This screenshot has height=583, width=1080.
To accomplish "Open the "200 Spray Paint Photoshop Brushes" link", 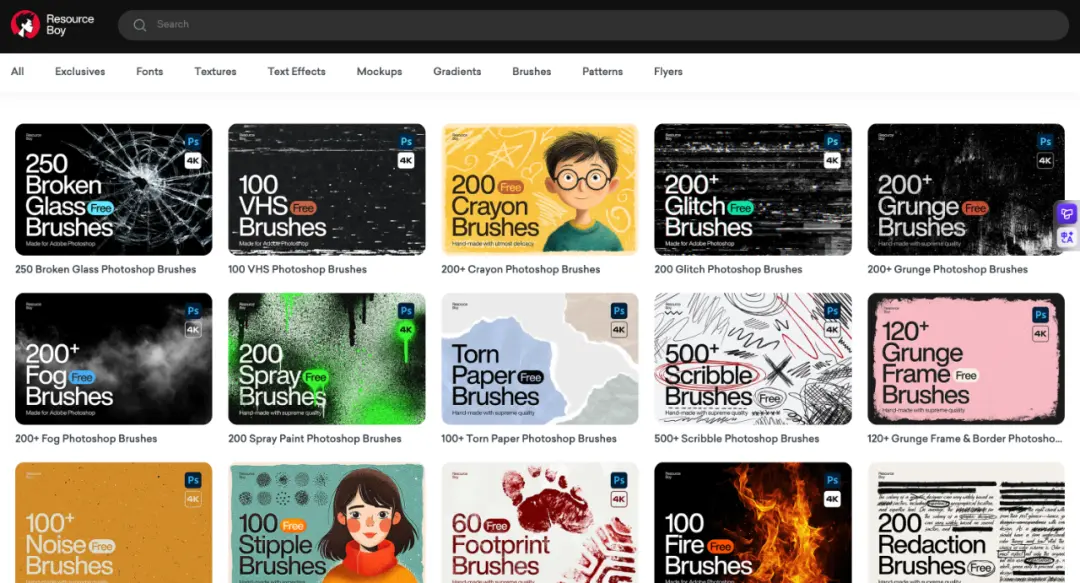I will [315, 438].
